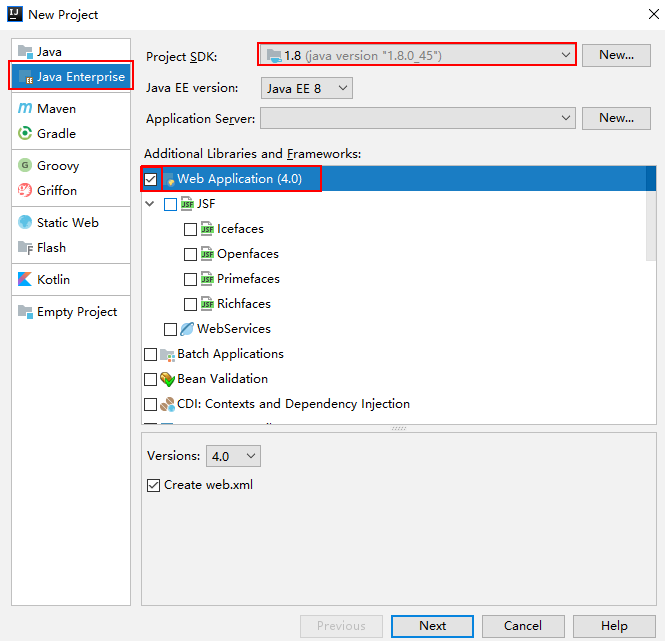
Task: Click the Openfaces JSF icon
Action: tap(207, 254)
